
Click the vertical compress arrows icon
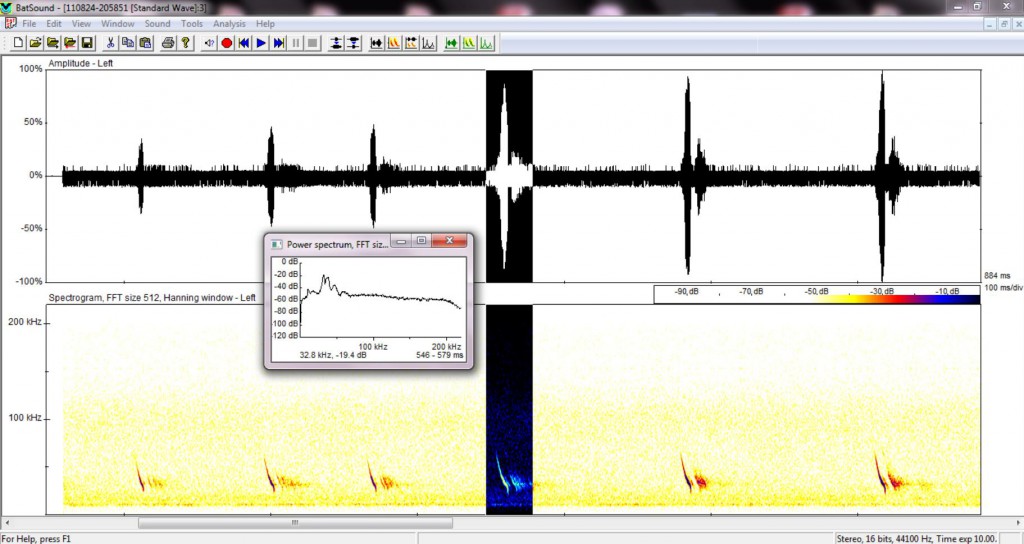tap(353, 43)
